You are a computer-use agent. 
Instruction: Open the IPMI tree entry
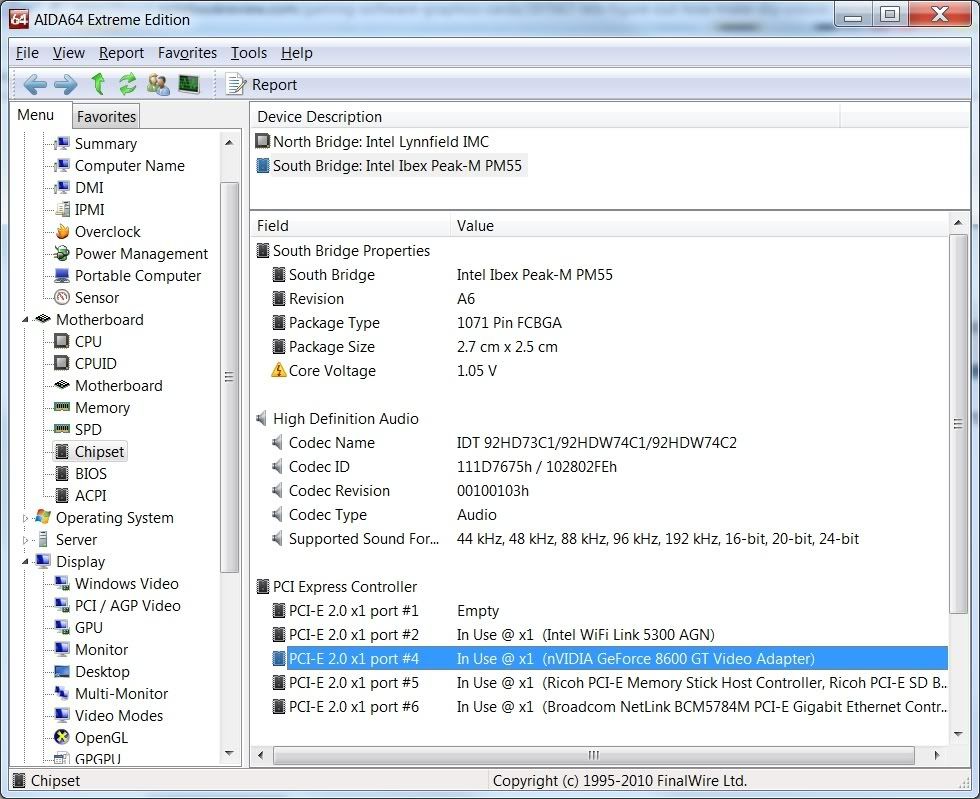[89, 209]
